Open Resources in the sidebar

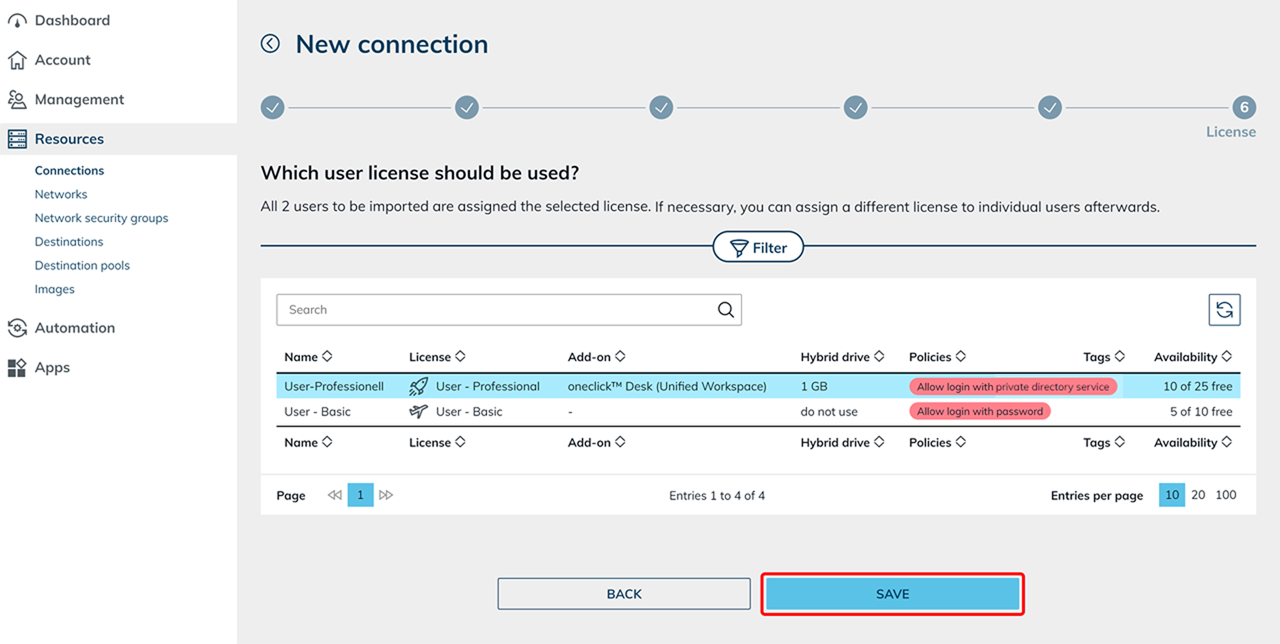click(x=69, y=139)
